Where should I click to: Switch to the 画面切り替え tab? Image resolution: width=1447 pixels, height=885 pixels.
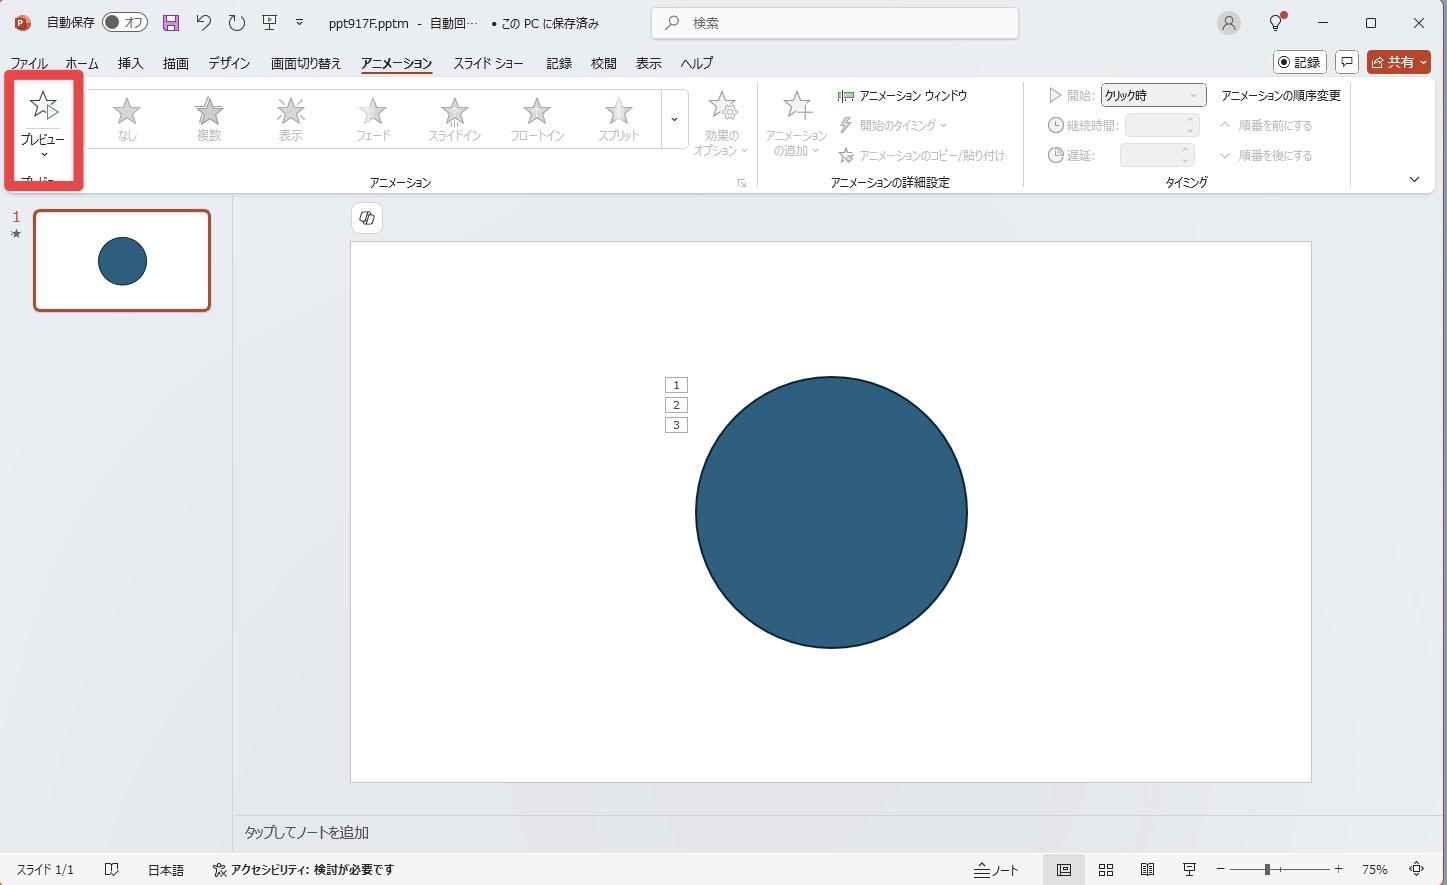coord(306,63)
